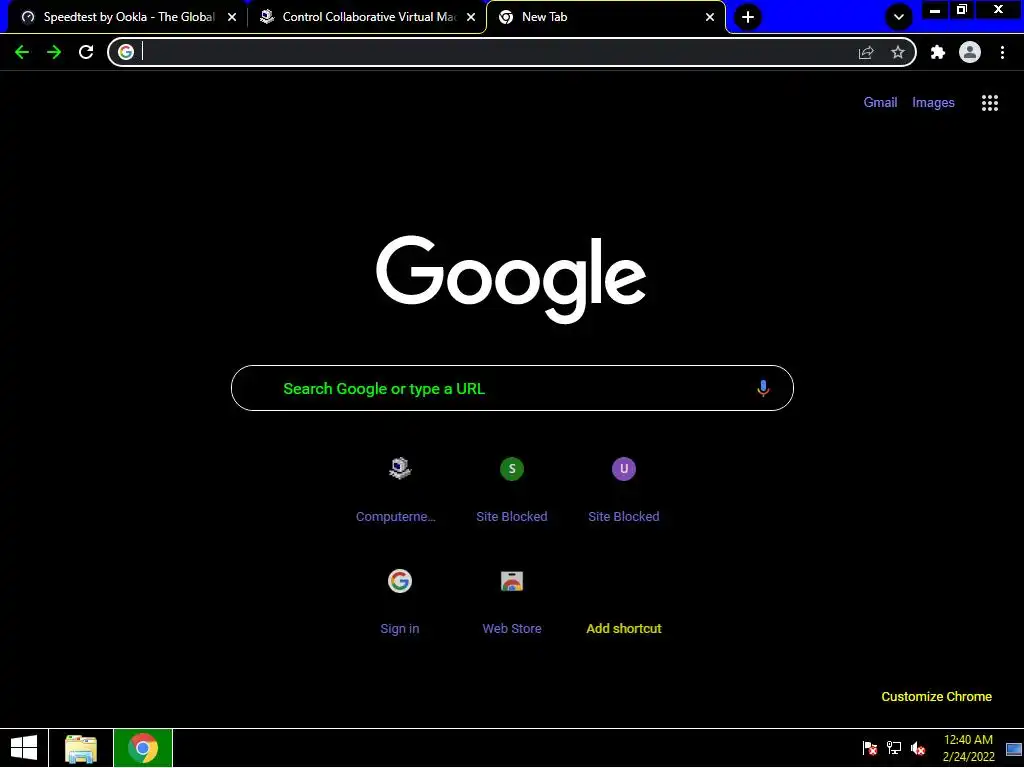Image resolution: width=1024 pixels, height=768 pixels.
Task: Go back using the back arrow
Action: 22,52
